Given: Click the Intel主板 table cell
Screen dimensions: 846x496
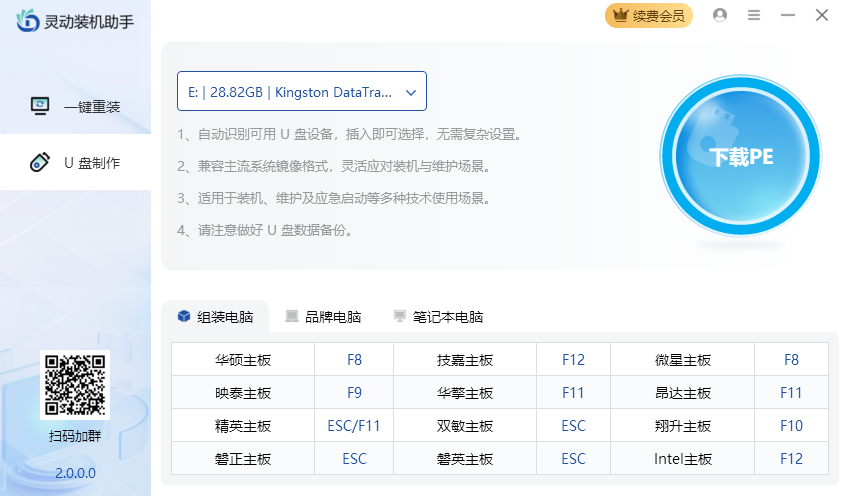Looking at the screenshot, I should click(x=683, y=459).
